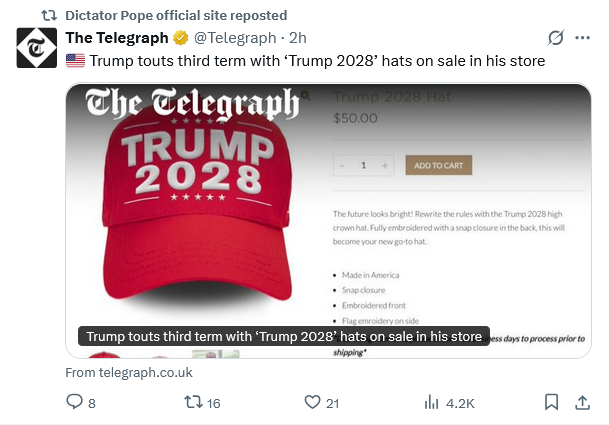Click the share upload icon

point(582,402)
